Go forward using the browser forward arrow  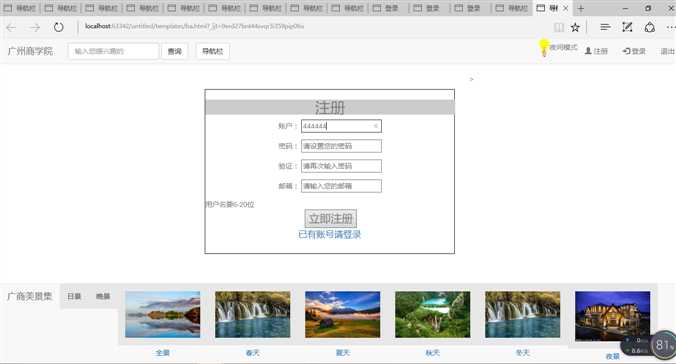[35, 27]
